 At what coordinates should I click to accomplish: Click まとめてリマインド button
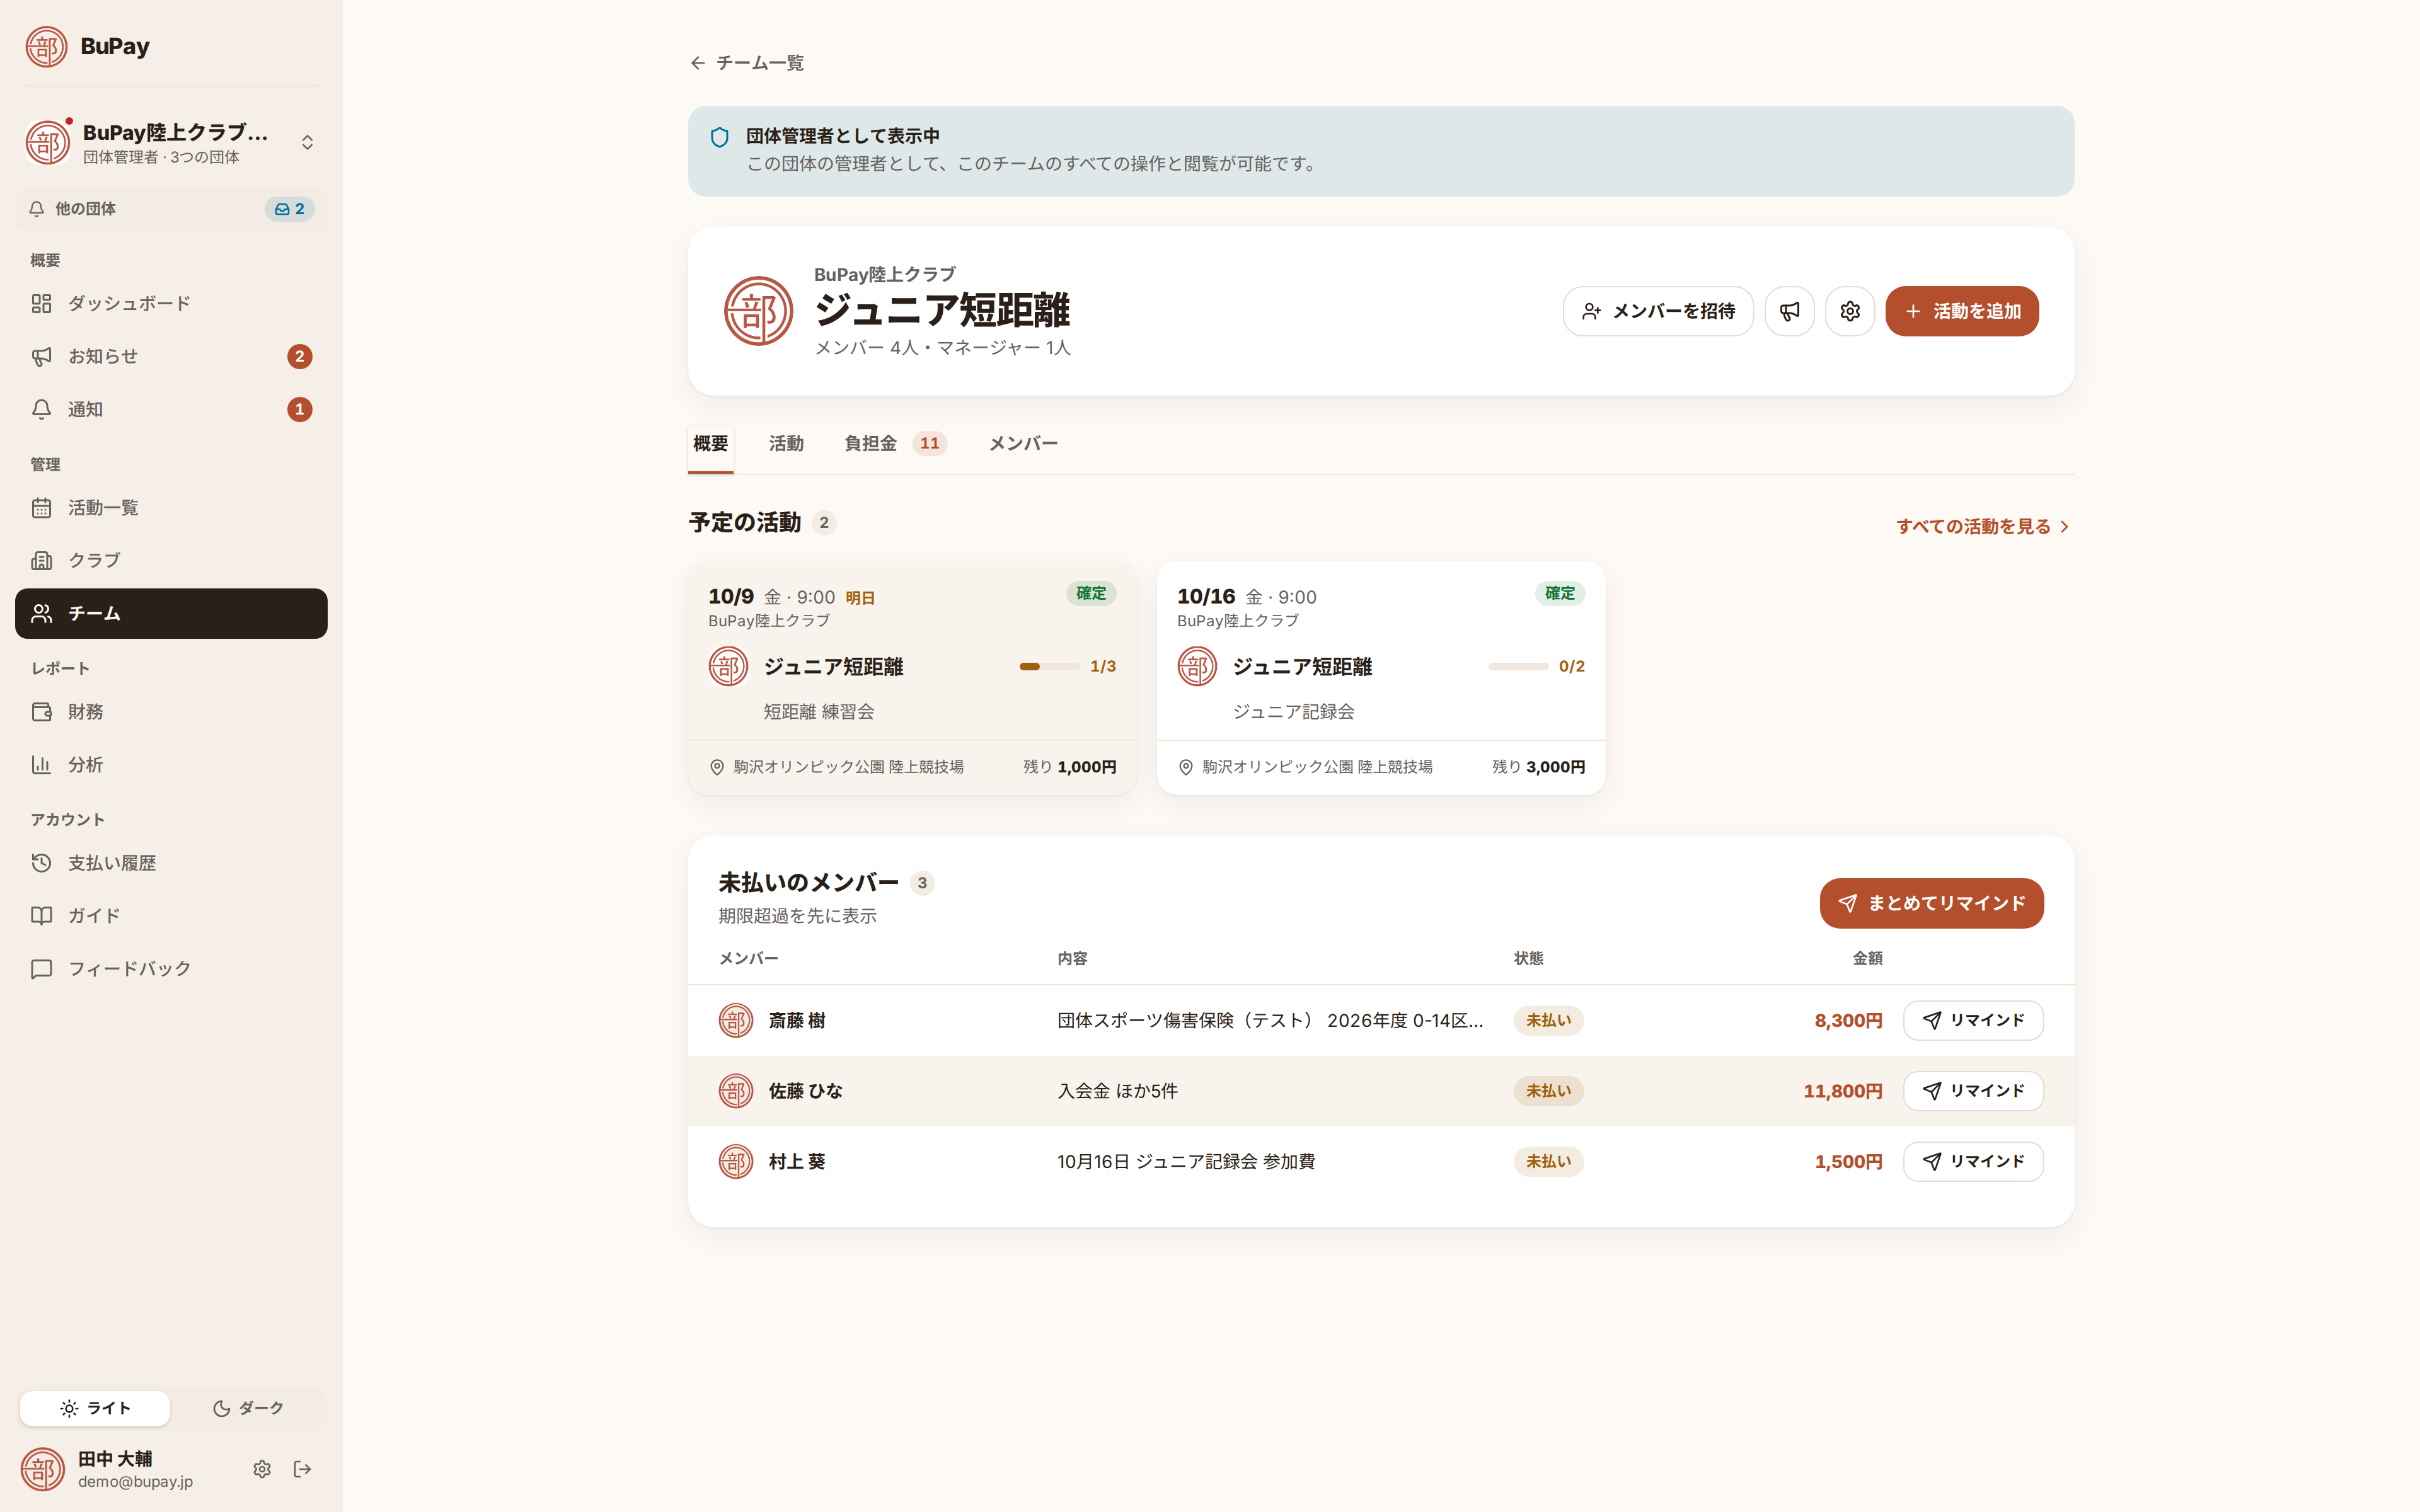[1931, 903]
